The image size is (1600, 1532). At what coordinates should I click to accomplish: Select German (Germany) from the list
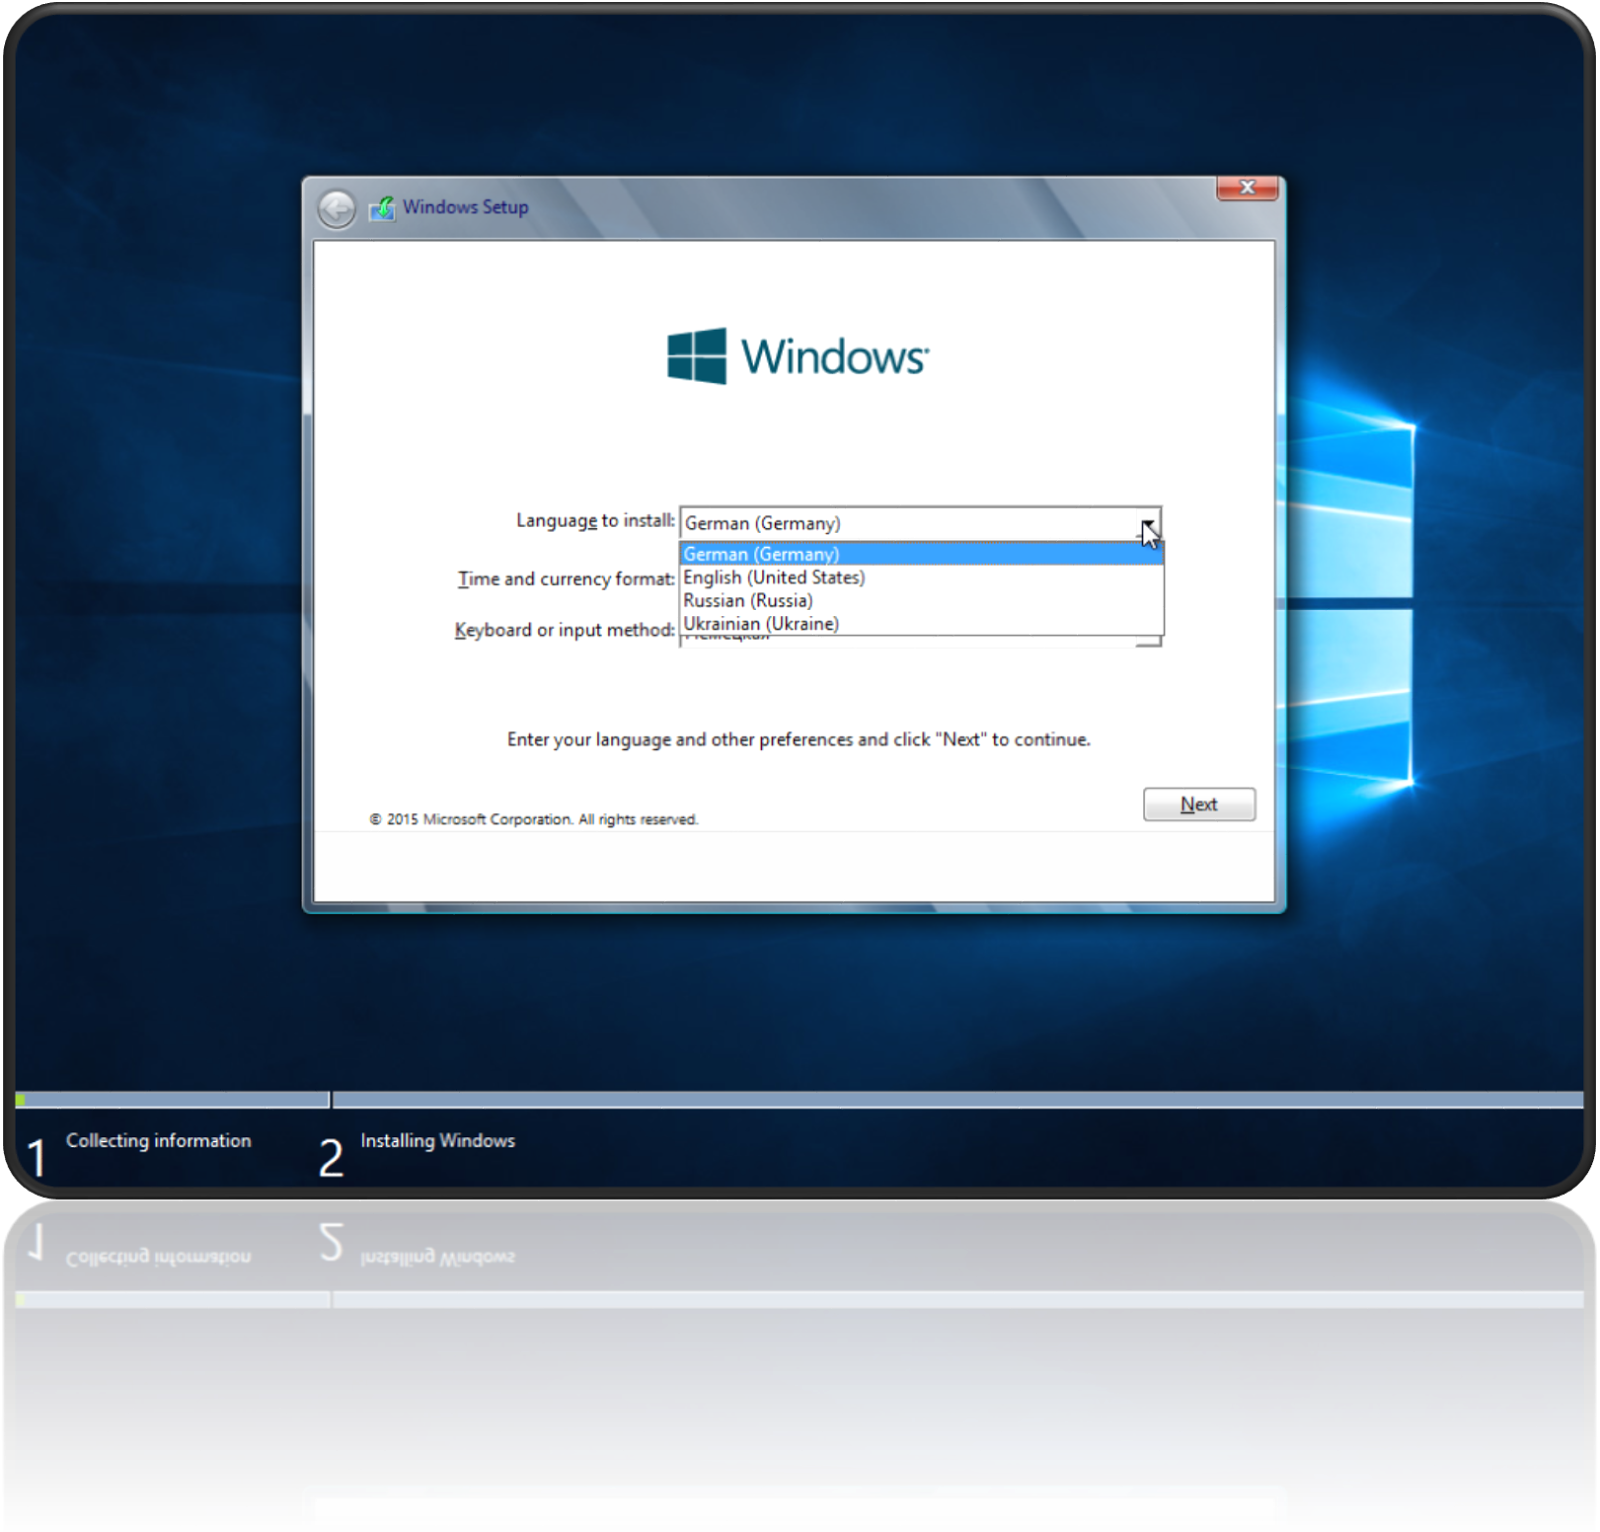(x=922, y=554)
